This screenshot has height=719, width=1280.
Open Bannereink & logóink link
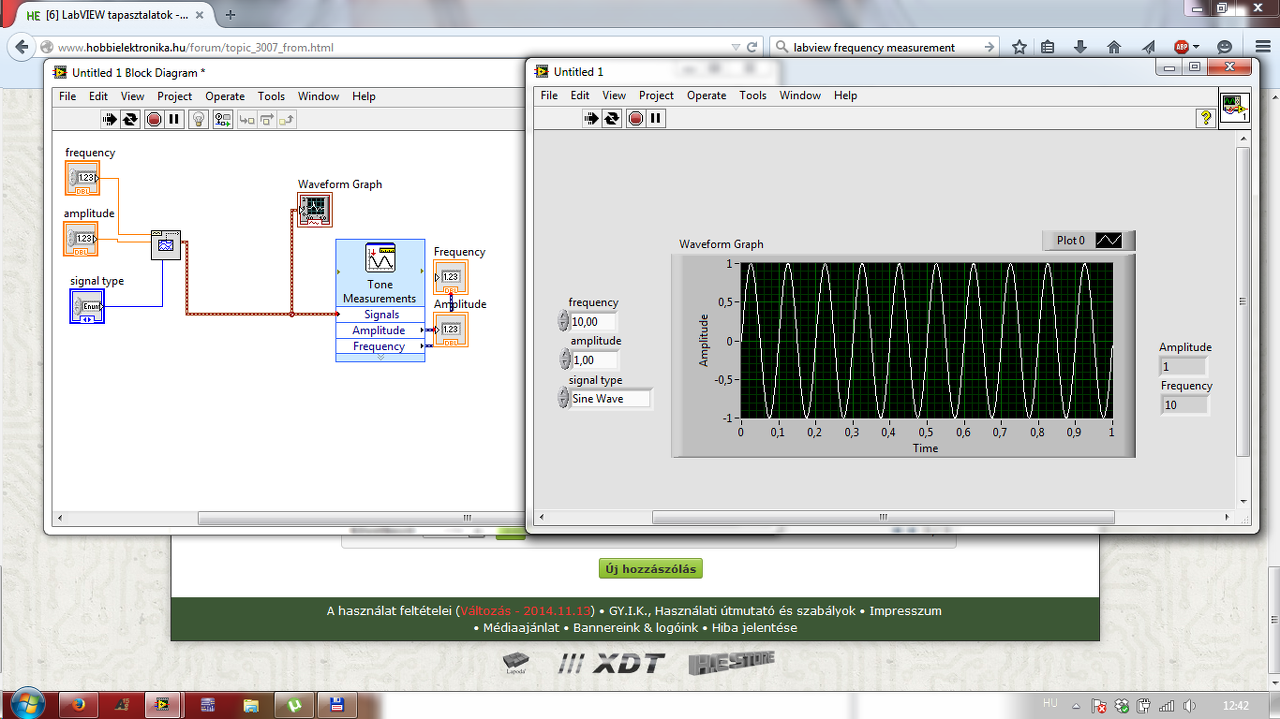(x=635, y=628)
